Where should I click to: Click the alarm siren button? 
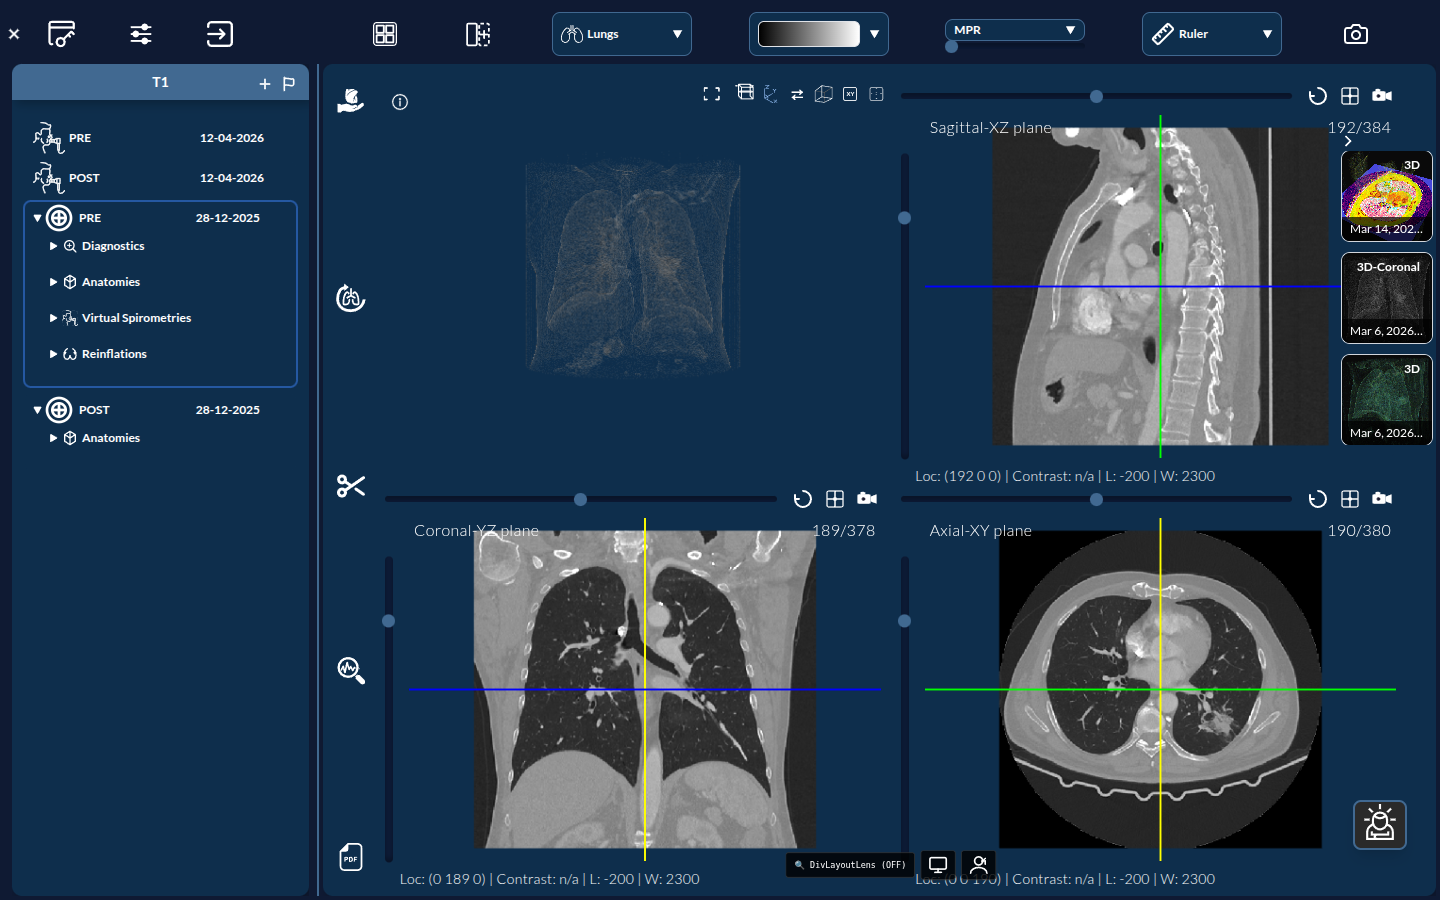[x=1380, y=825]
